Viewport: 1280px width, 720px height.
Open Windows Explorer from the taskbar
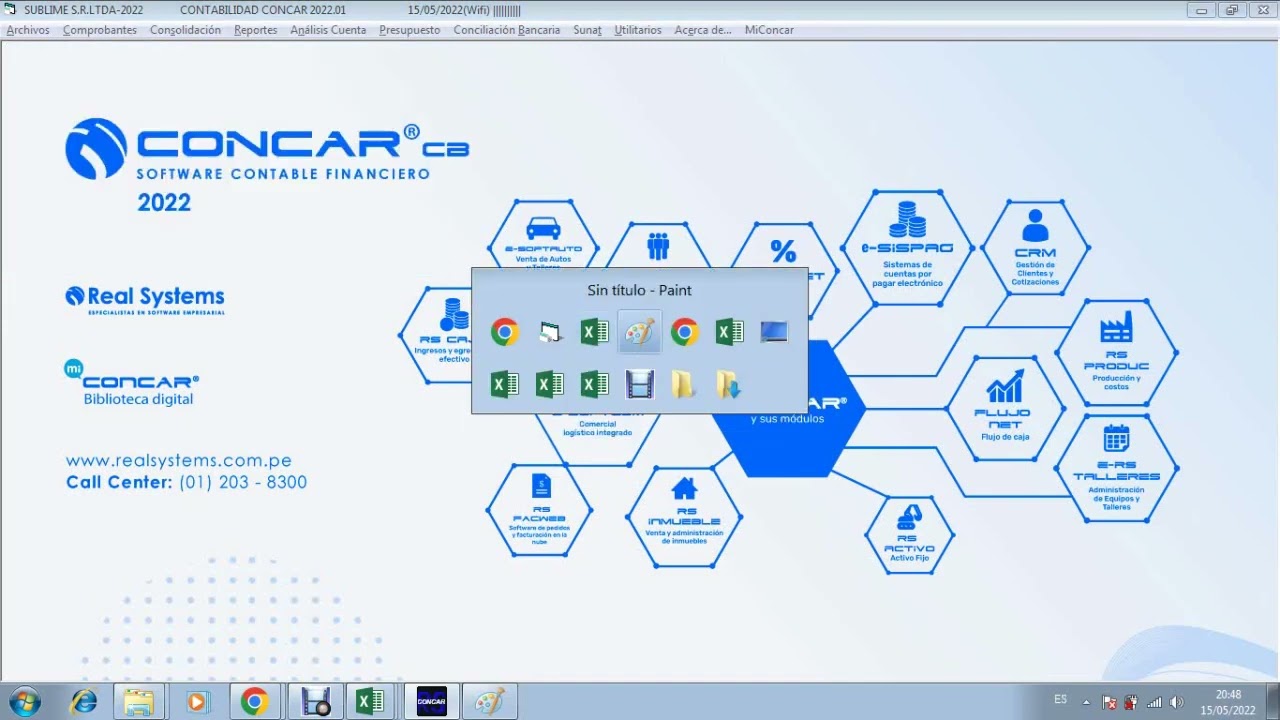click(x=138, y=702)
